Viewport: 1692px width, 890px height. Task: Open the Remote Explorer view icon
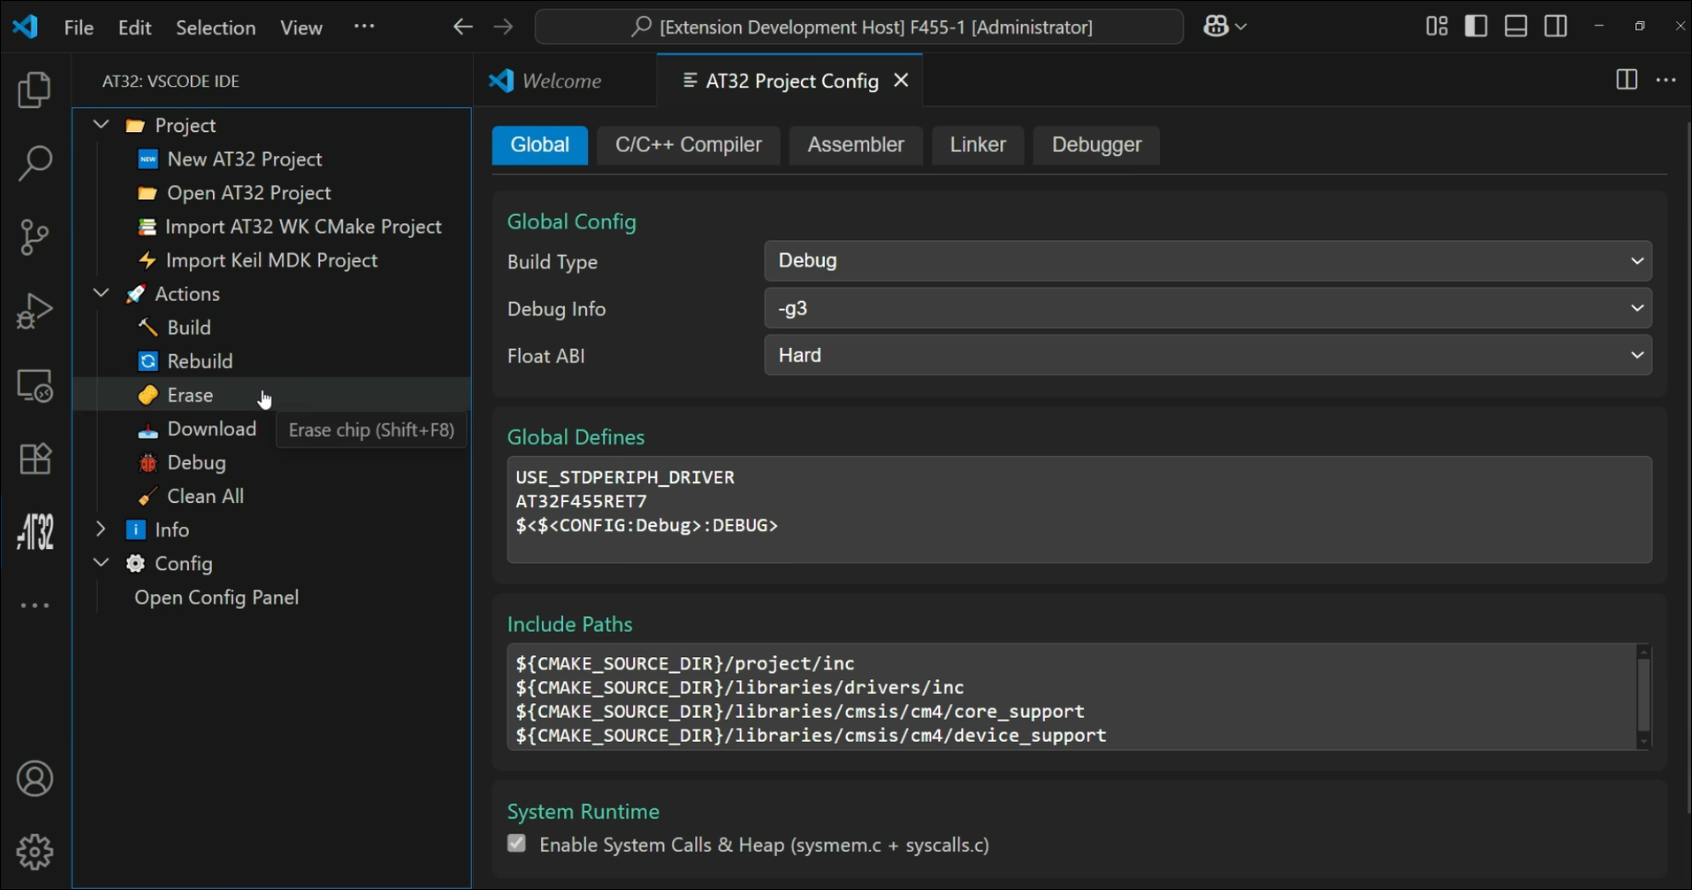35,385
